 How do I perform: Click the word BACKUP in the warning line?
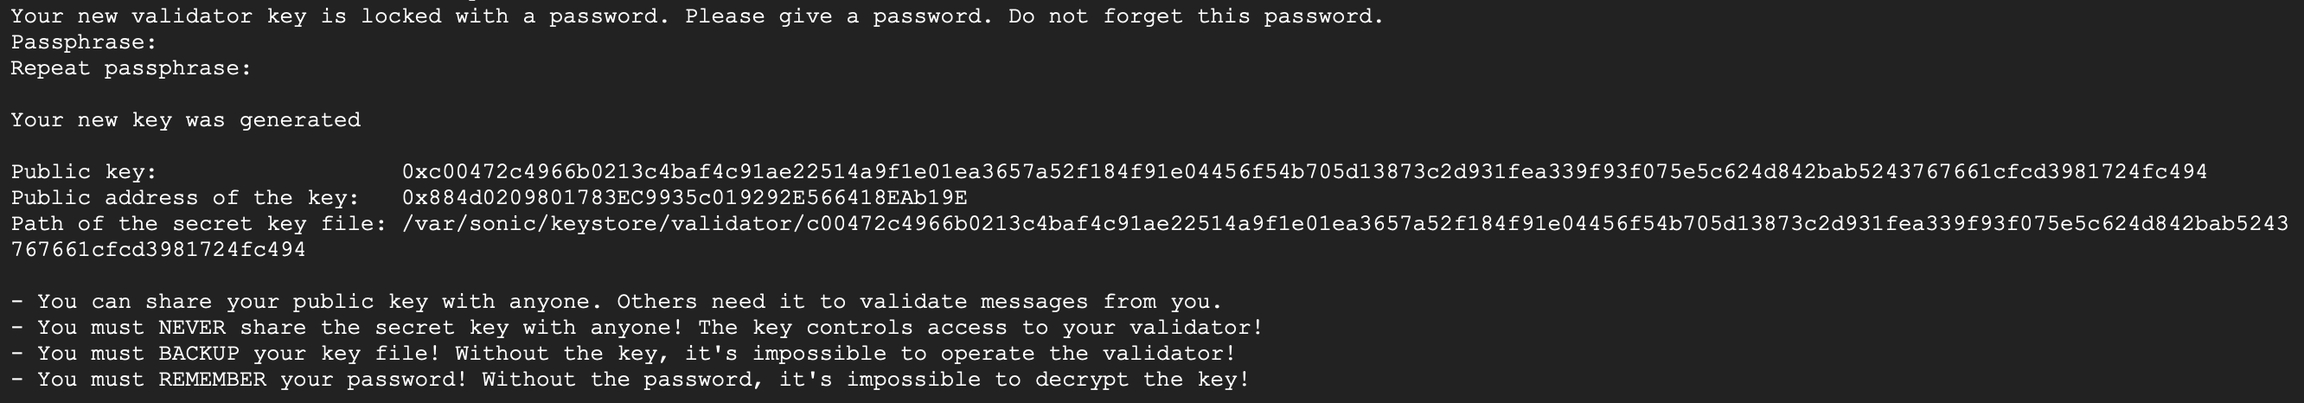pyautogui.click(x=199, y=354)
